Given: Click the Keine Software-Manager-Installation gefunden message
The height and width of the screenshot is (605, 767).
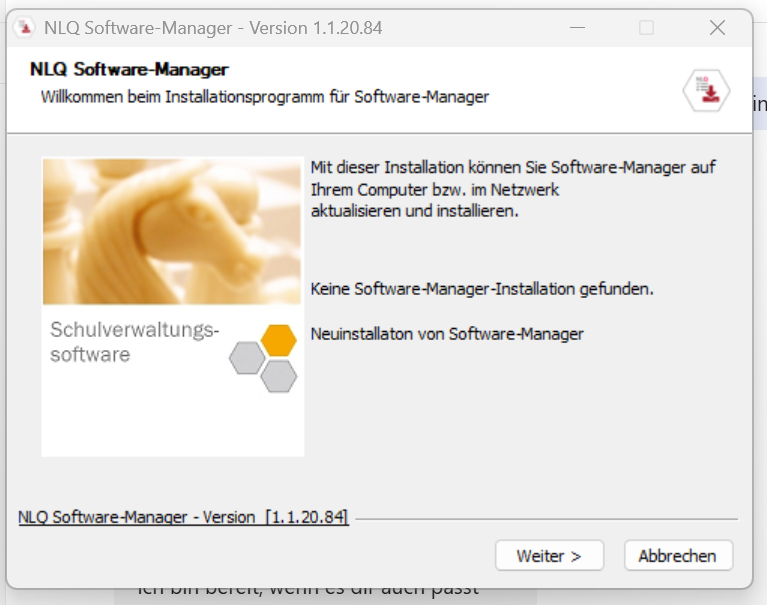Looking at the screenshot, I should [482, 289].
